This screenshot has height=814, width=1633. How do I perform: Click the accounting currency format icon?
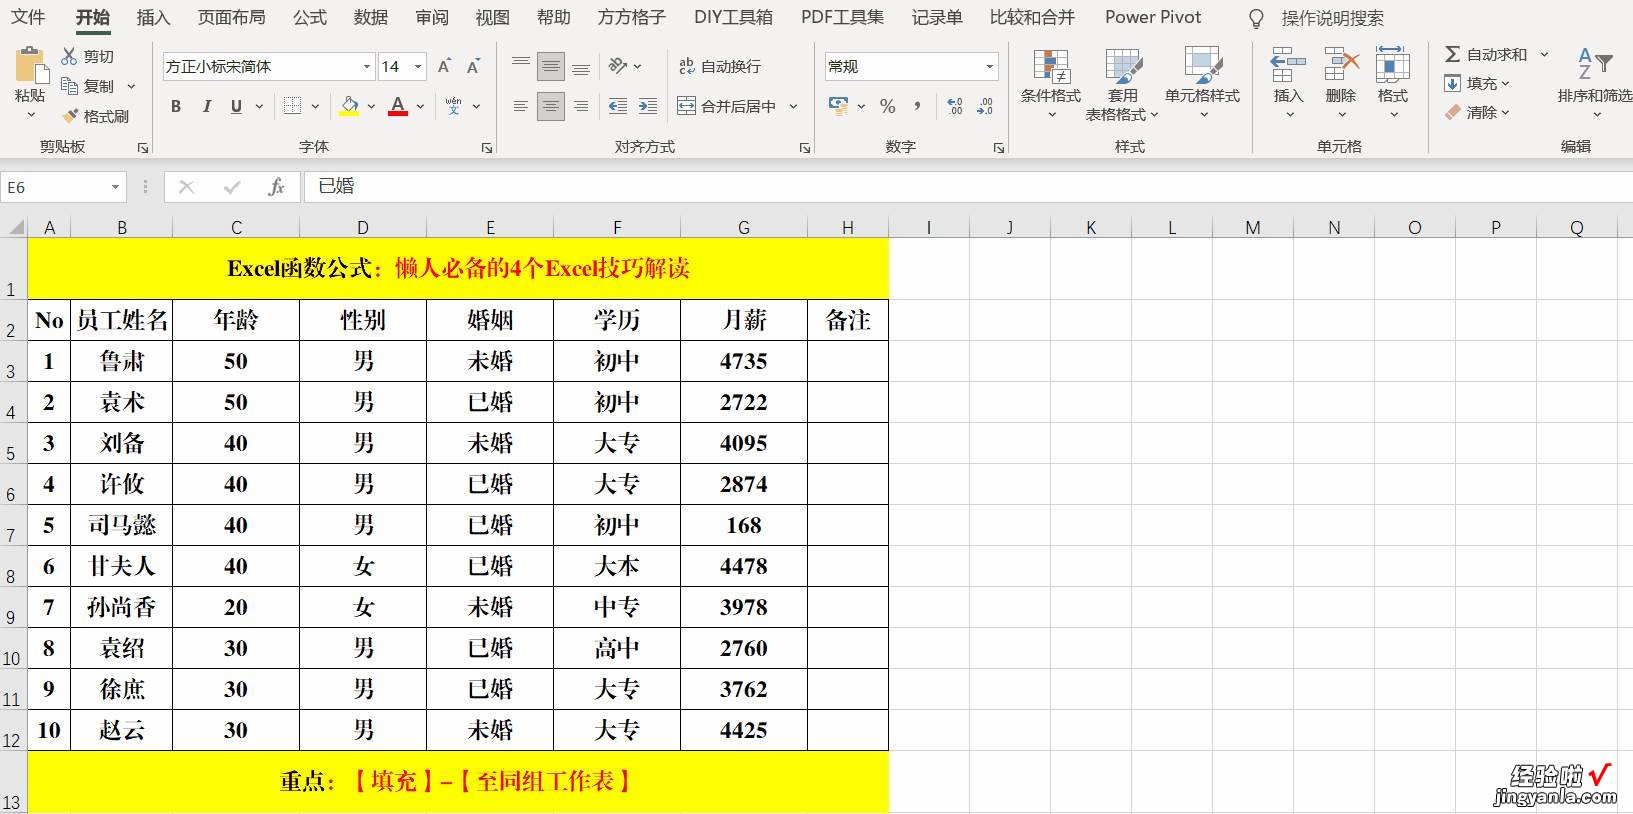pos(838,106)
